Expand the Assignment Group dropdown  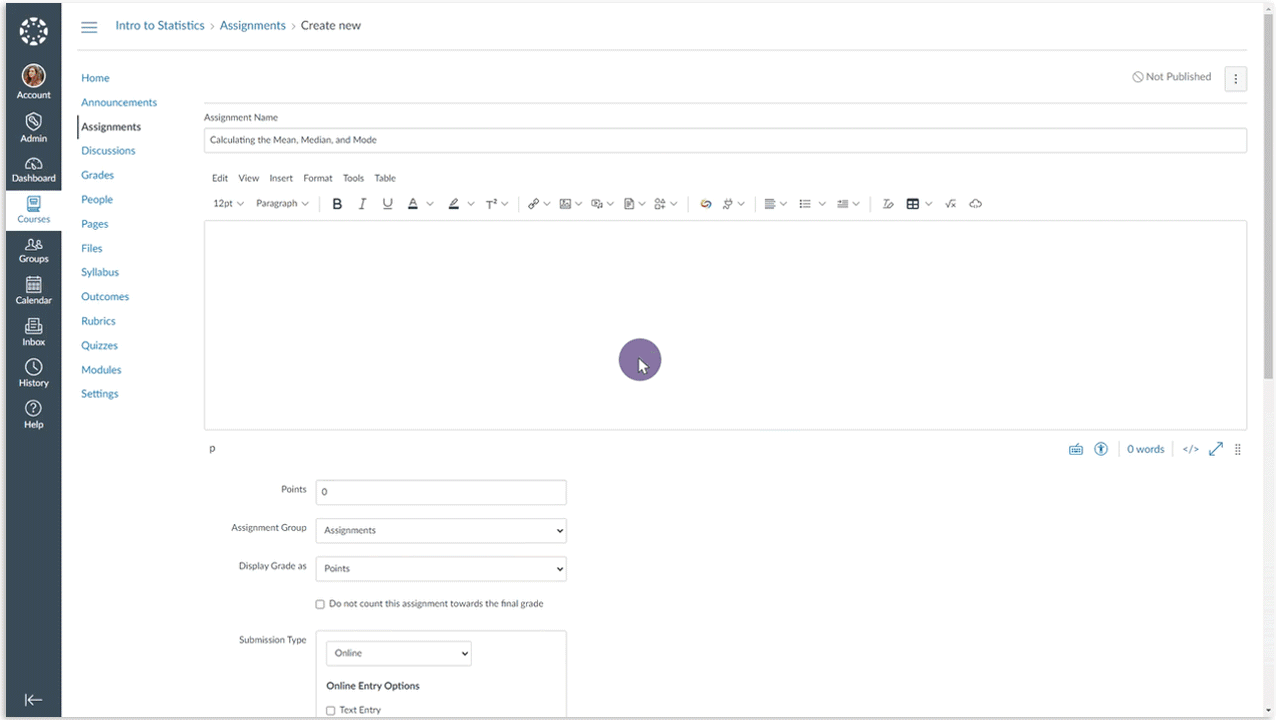tap(441, 530)
